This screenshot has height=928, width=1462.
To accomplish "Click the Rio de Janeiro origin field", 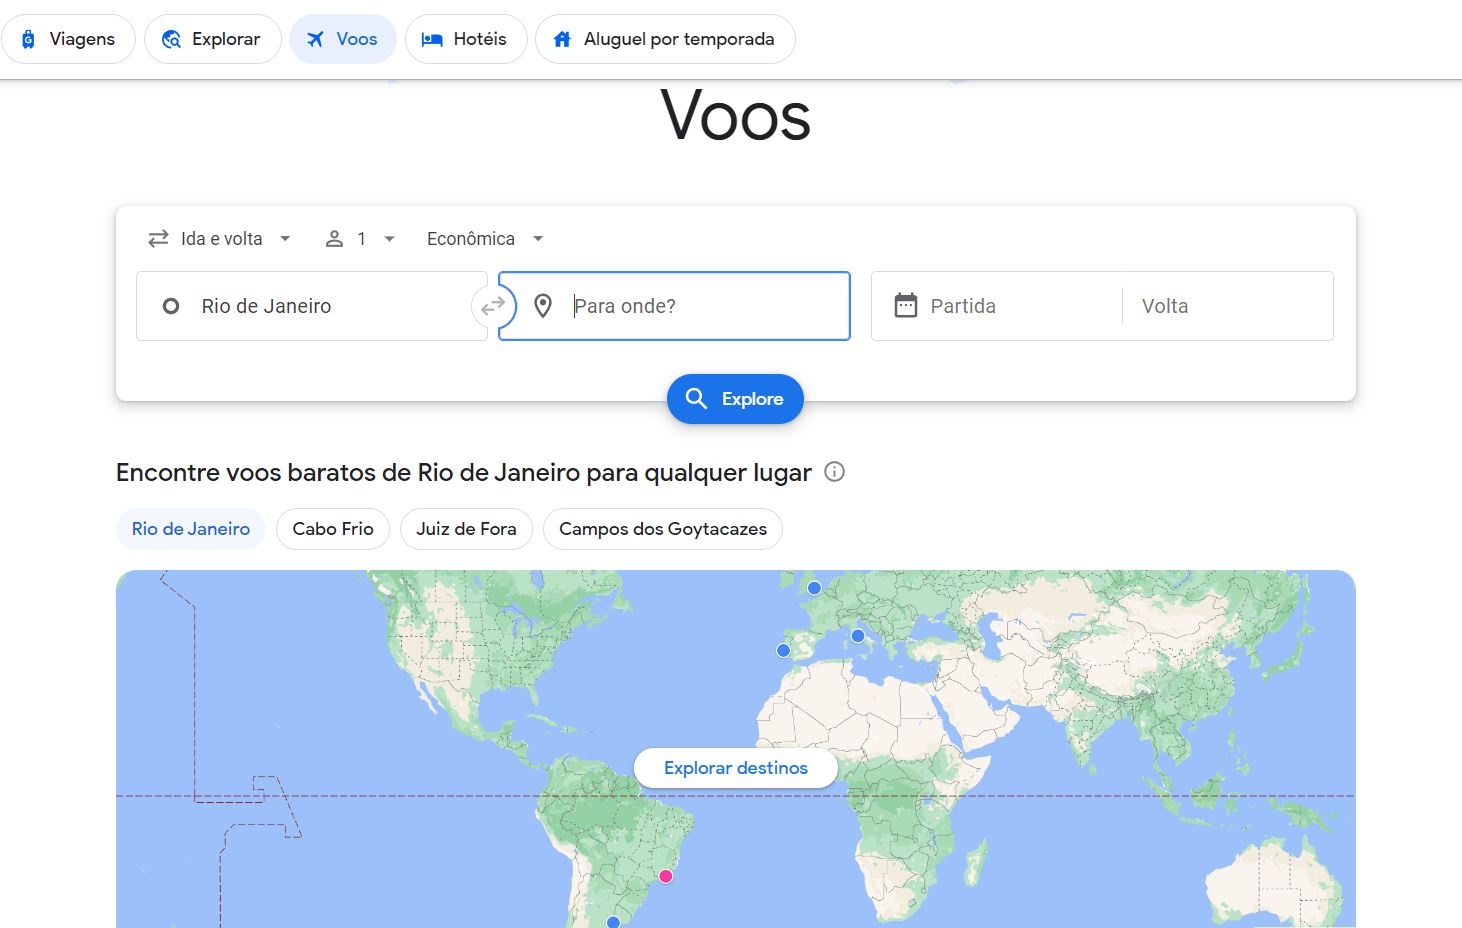I will (311, 306).
